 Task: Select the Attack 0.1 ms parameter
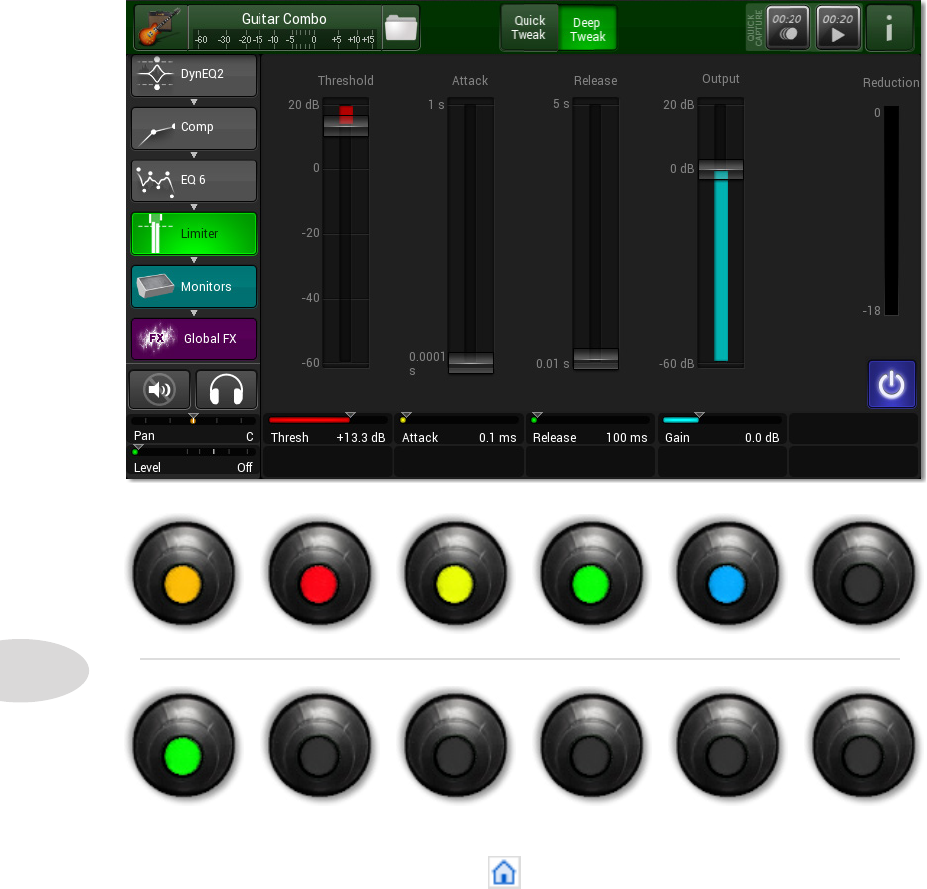pos(459,430)
